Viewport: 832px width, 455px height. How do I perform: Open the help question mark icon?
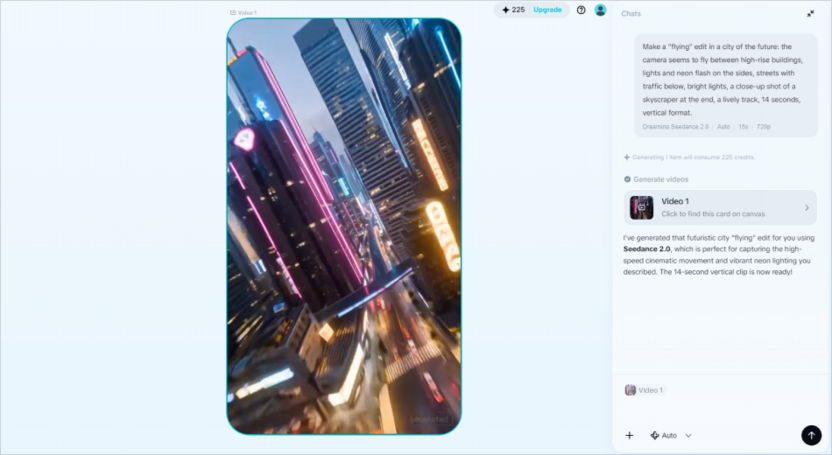pyautogui.click(x=581, y=10)
